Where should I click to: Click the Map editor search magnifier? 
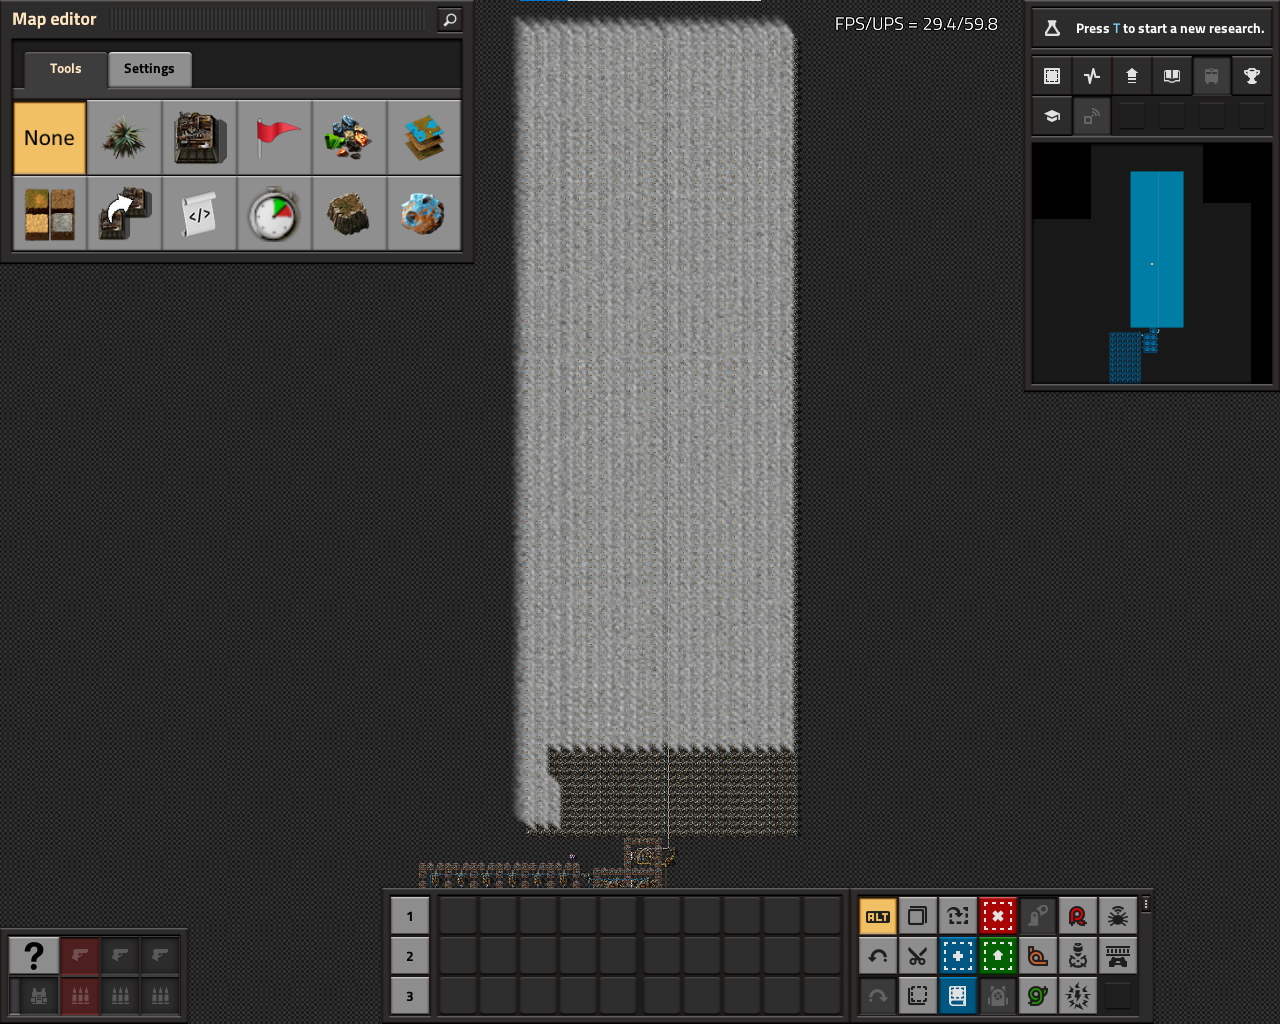[450, 19]
